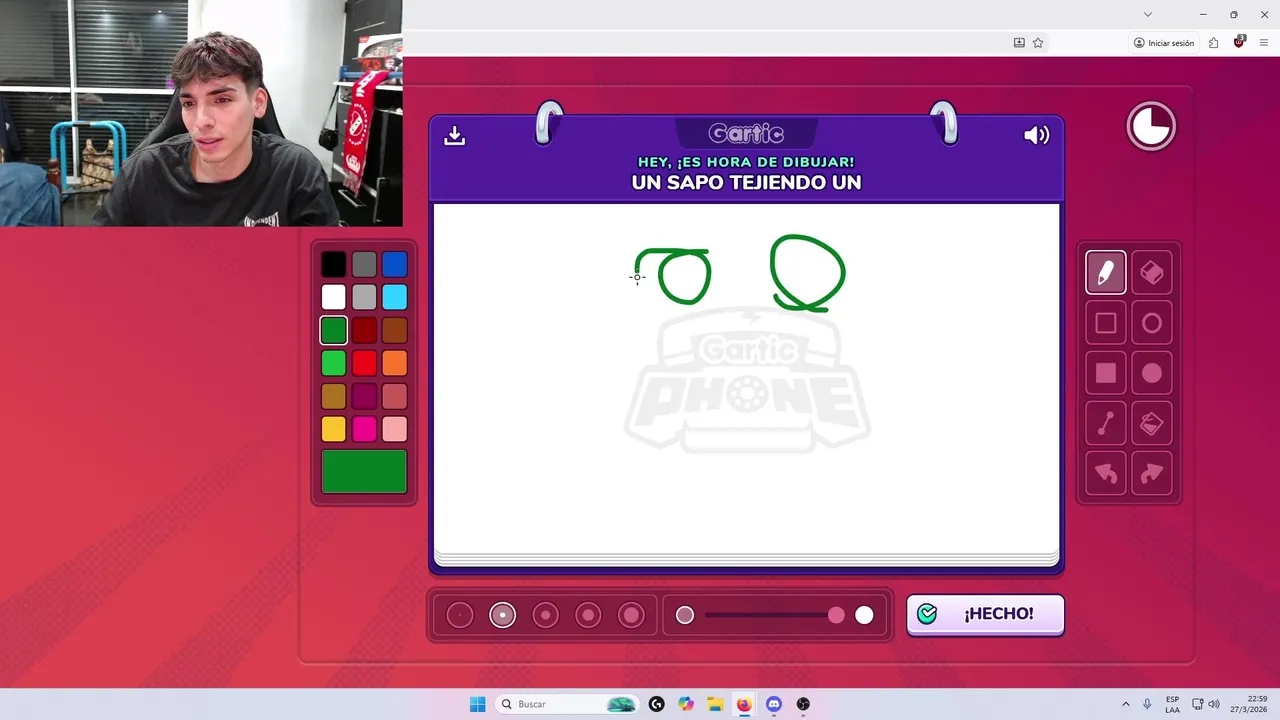Select the brown color swatch
Screen dimensions: 1280x720
[x=395, y=330]
